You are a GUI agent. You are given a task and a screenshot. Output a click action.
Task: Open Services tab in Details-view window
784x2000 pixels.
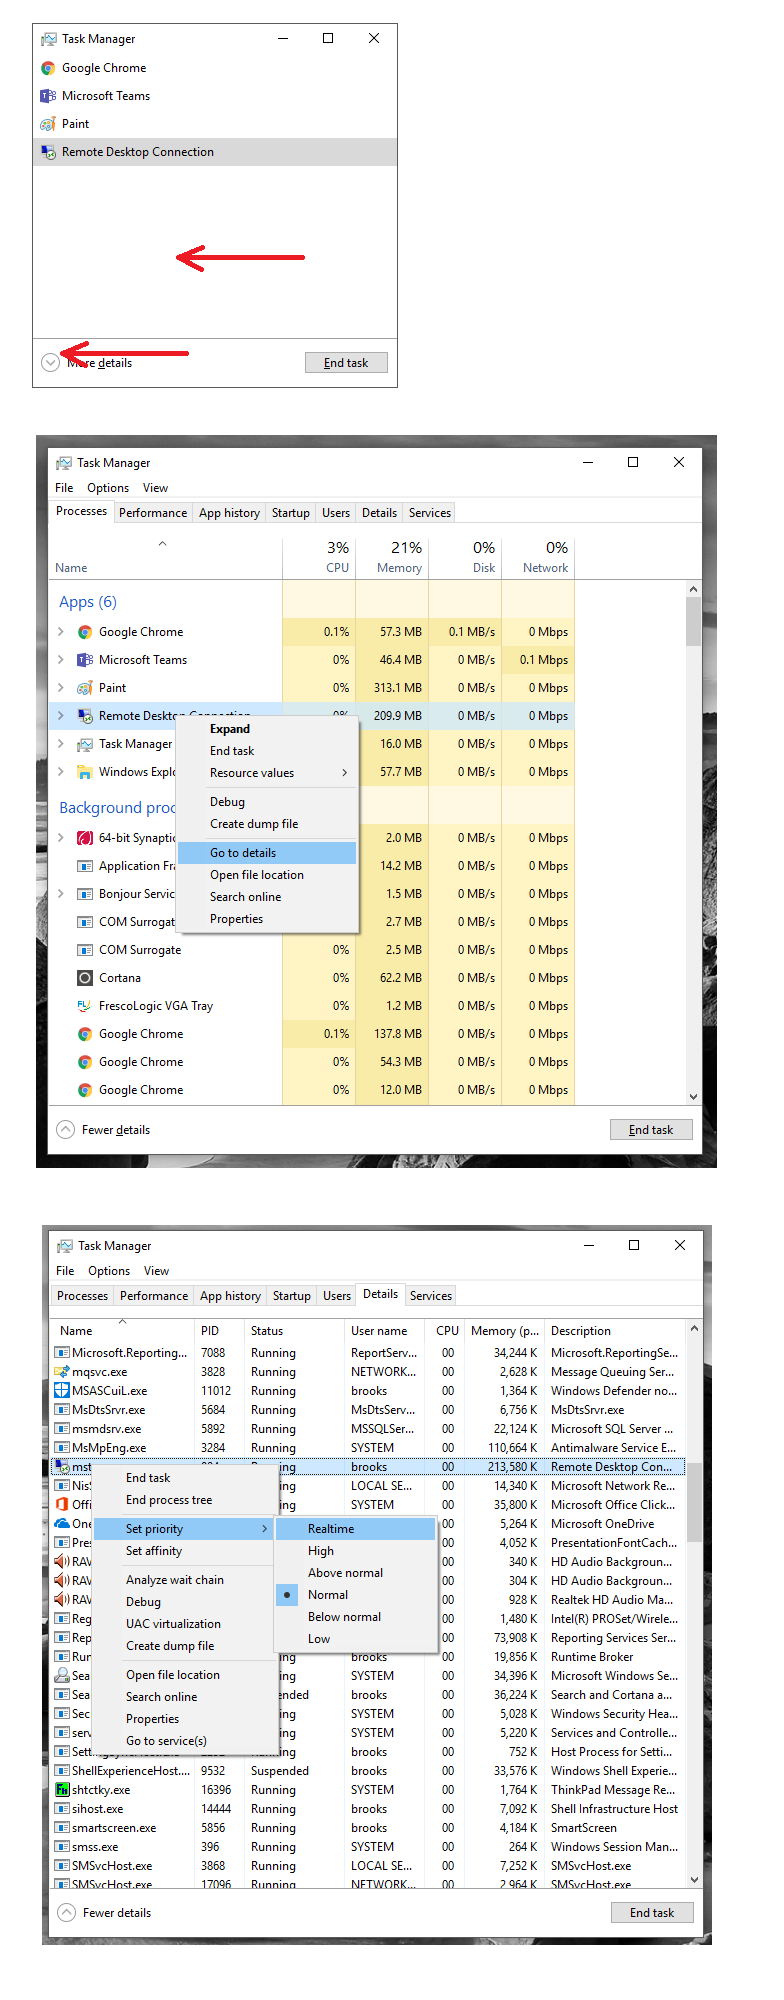pyautogui.click(x=431, y=1296)
